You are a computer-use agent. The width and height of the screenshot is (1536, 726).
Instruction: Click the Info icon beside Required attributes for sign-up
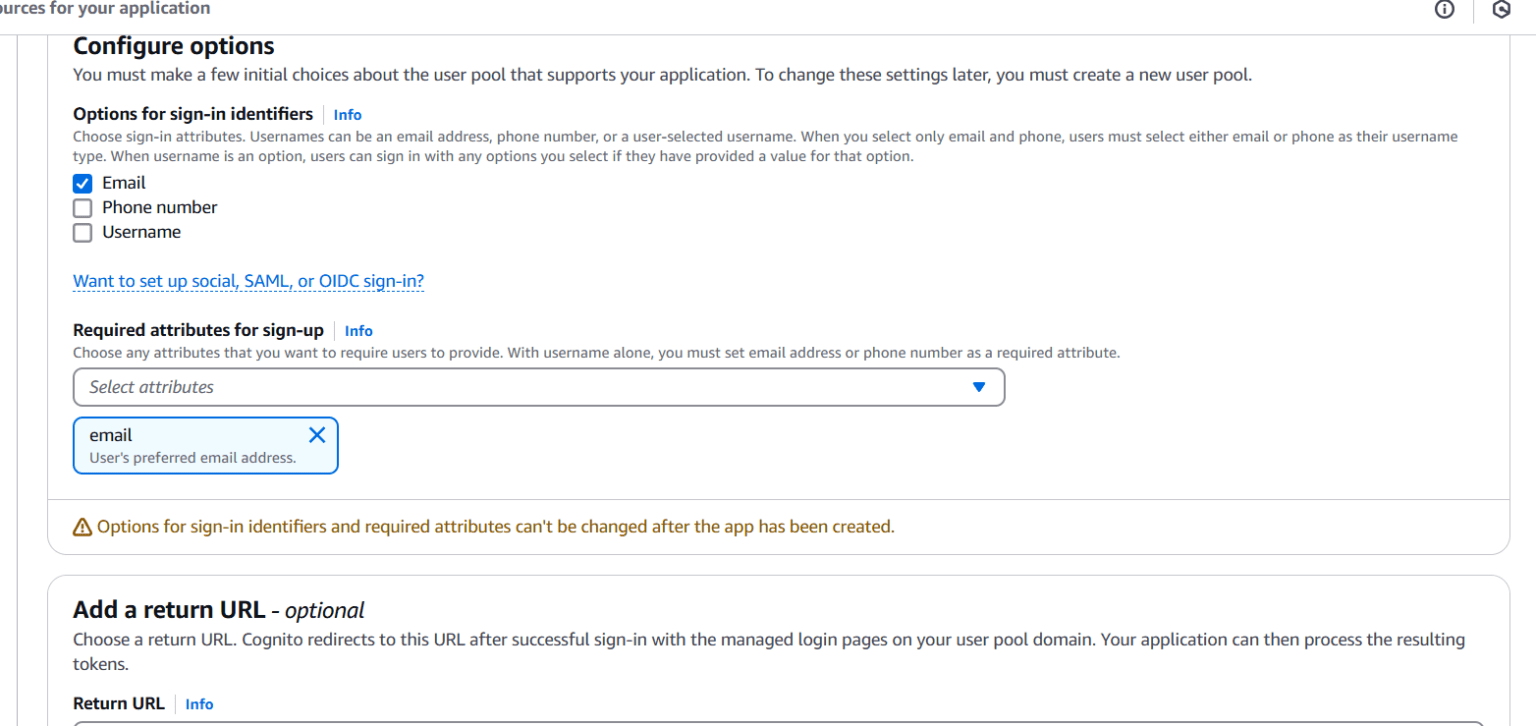pyautogui.click(x=358, y=331)
